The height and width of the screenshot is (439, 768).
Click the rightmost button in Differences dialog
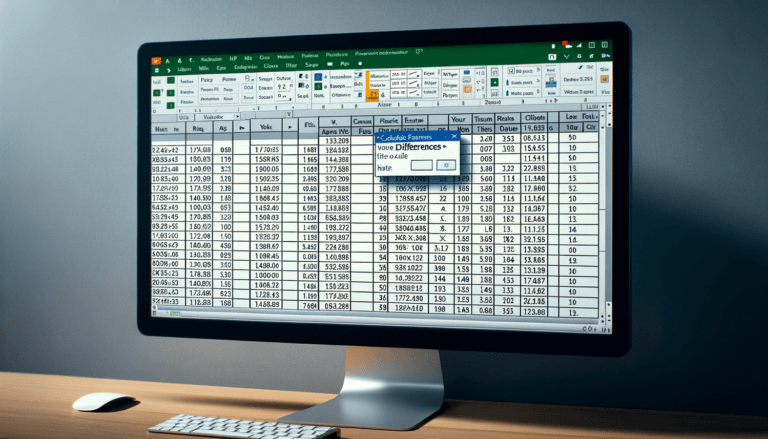pos(446,165)
